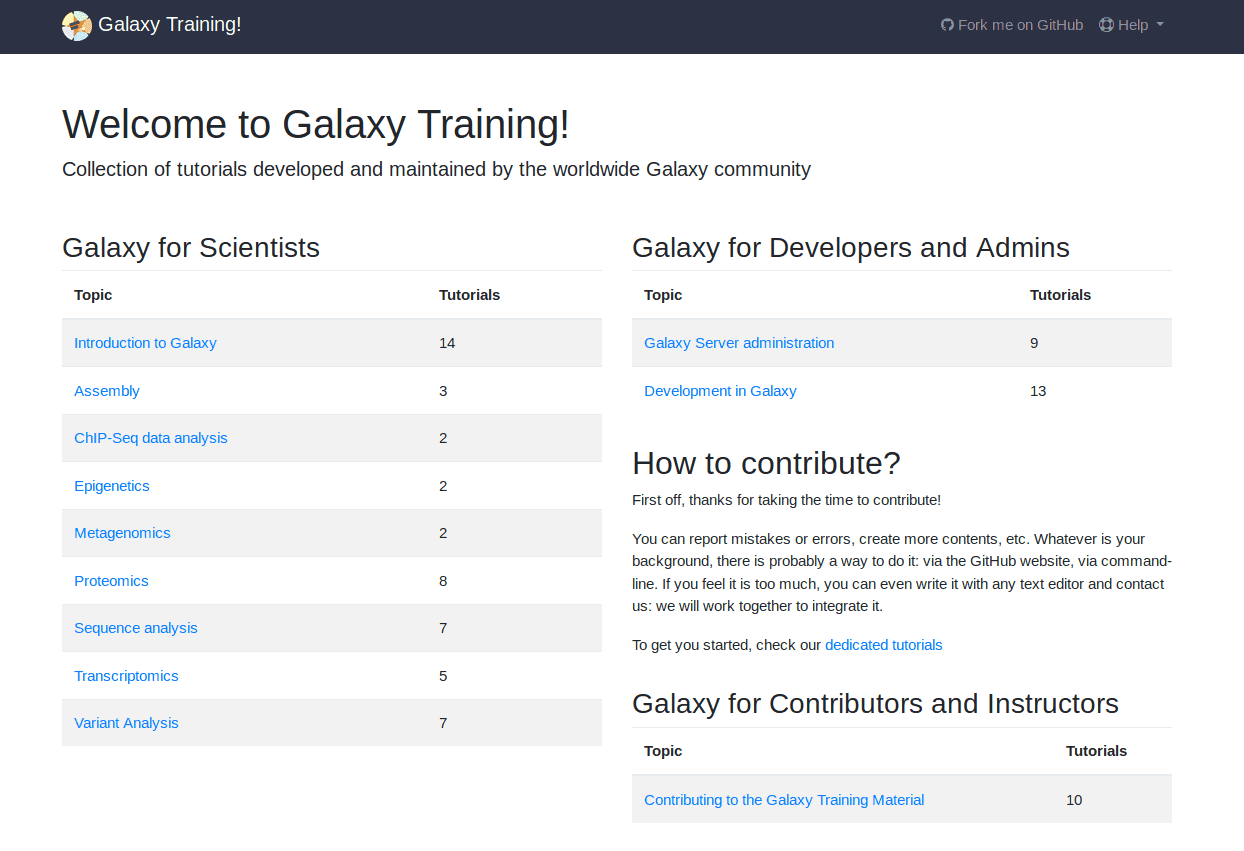Open 'Galaxy Server administration' tutorials
The image size is (1244, 851).
tap(739, 342)
